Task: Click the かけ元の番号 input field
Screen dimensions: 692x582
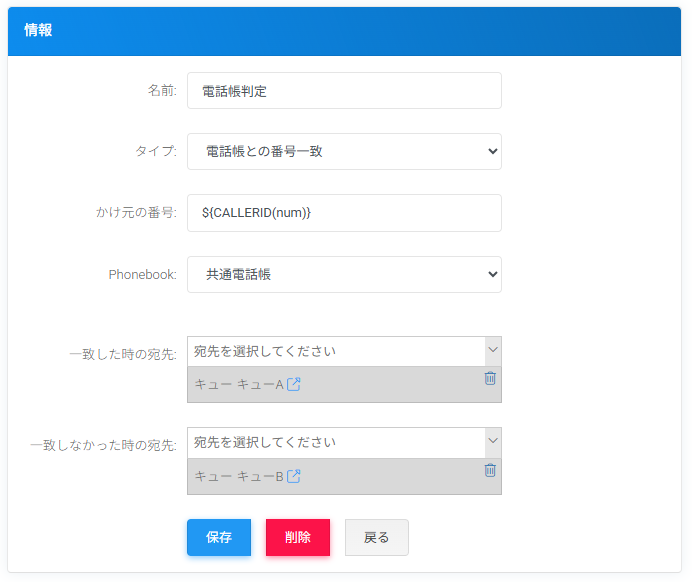Action: (344, 213)
